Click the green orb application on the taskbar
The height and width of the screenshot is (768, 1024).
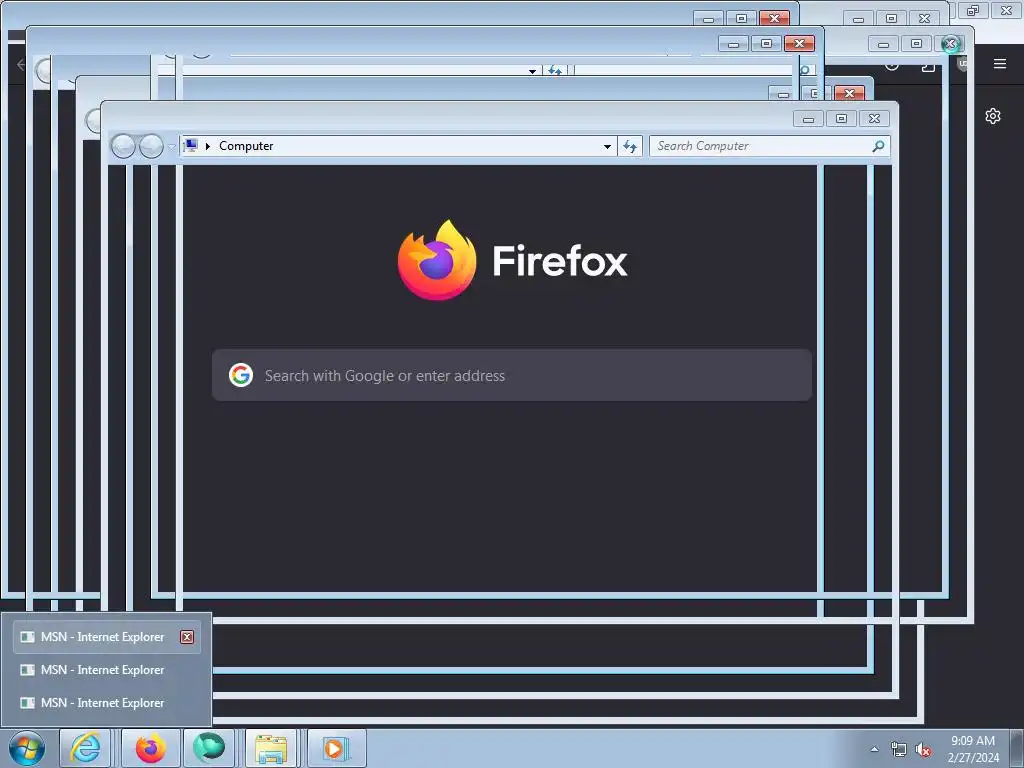tap(209, 748)
